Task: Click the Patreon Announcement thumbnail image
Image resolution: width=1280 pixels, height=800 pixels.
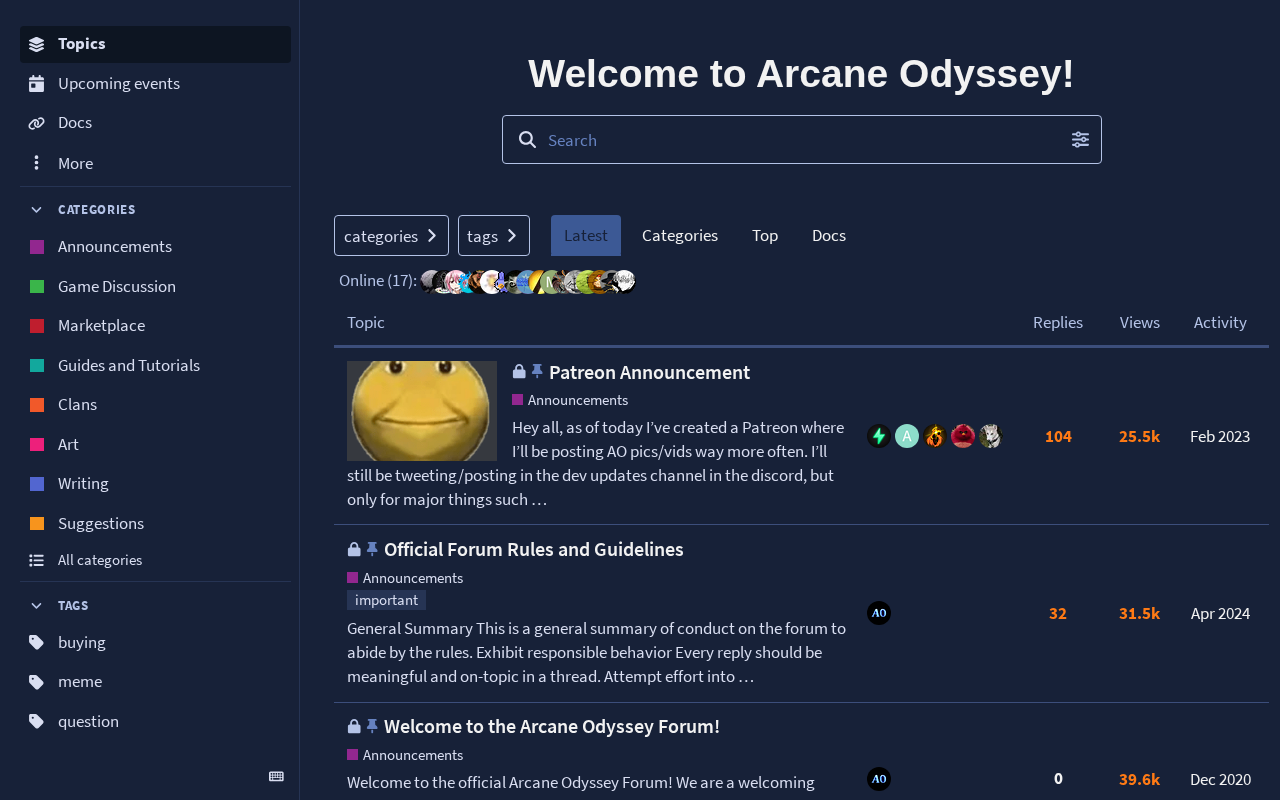Action: tap(422, 411)
